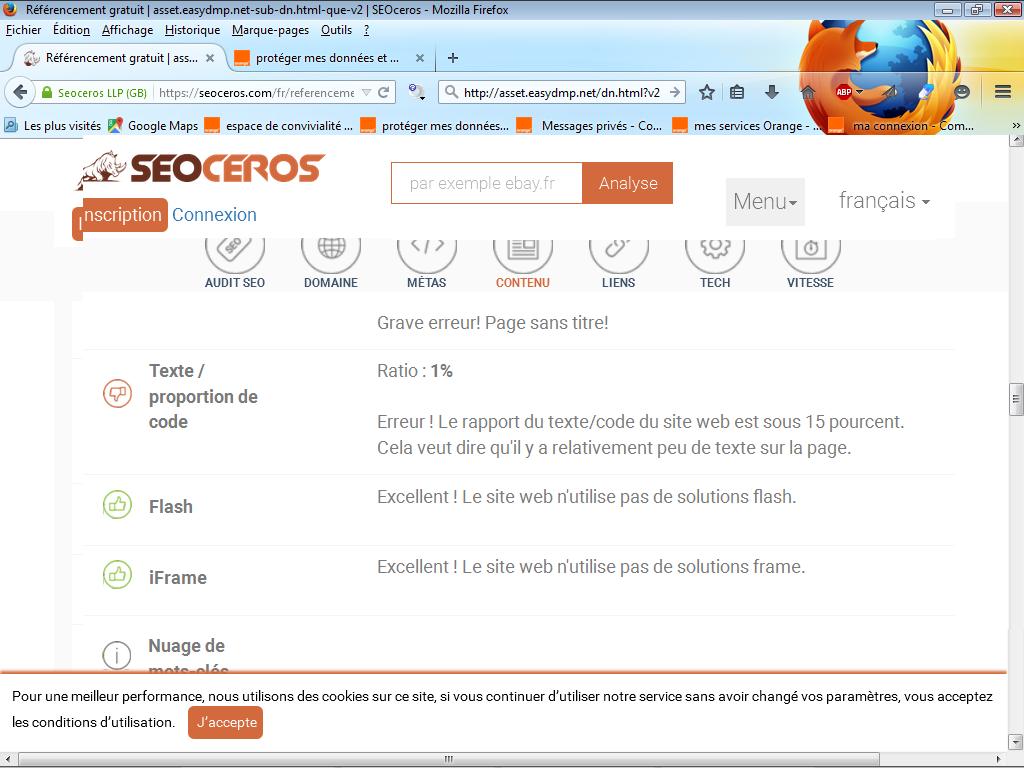
Task: Open the français language dropdown
Action: (x=884, y=200)
